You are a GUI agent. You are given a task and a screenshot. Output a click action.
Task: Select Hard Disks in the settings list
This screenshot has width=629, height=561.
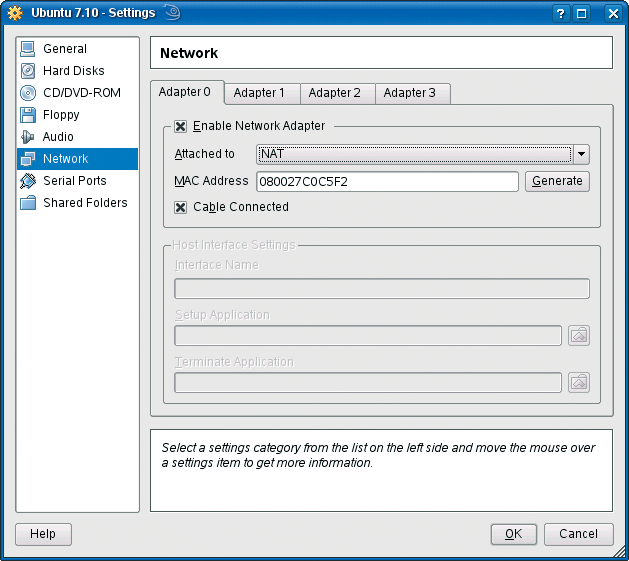click(77, 71)
